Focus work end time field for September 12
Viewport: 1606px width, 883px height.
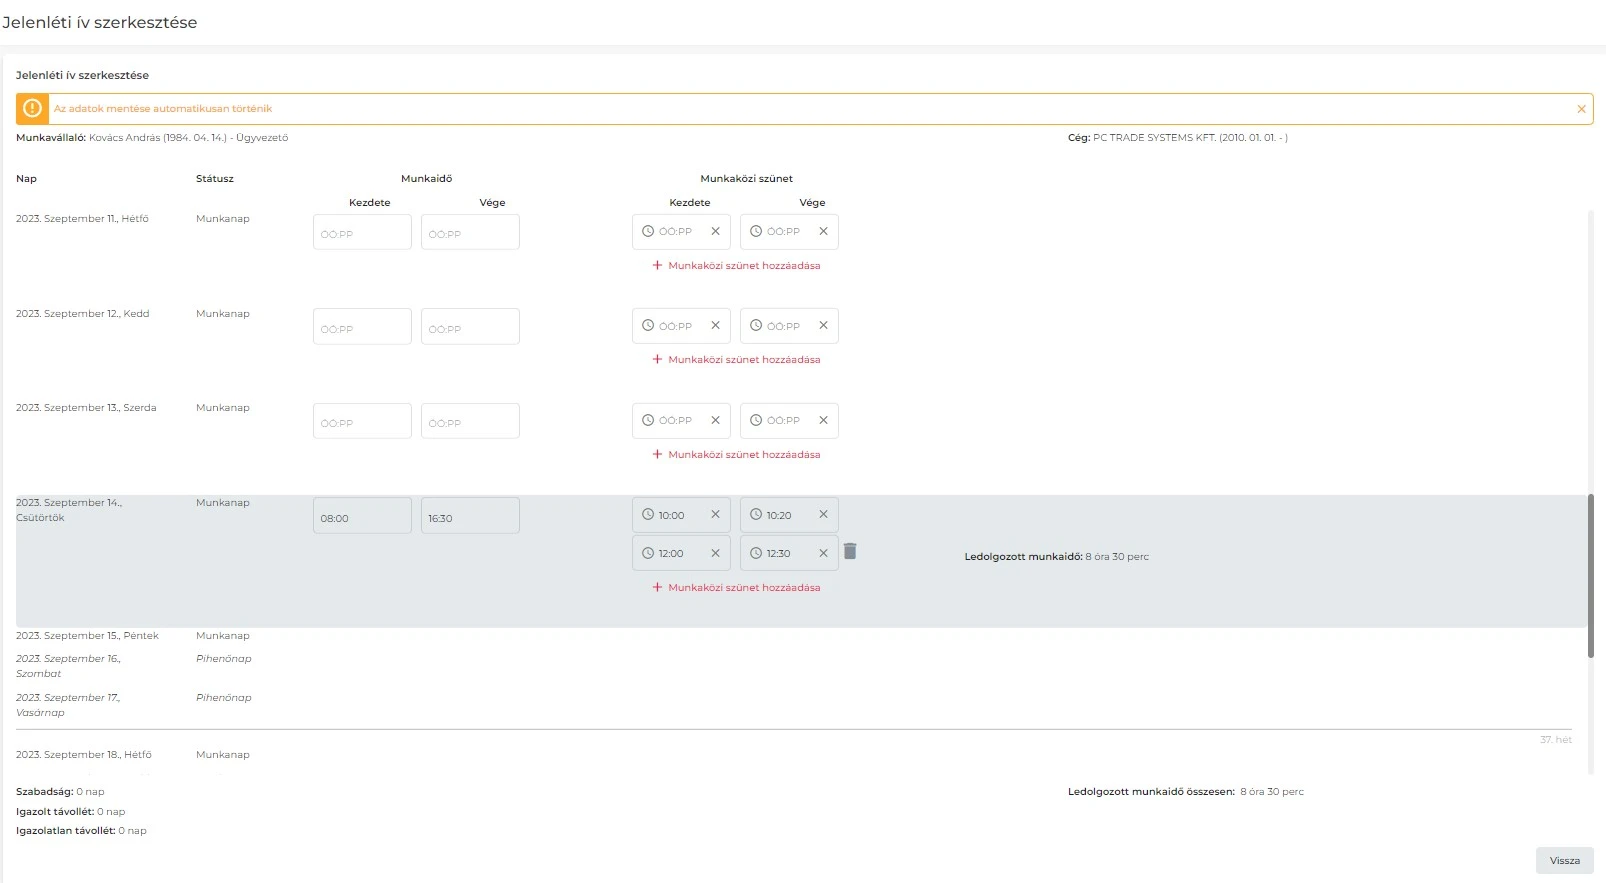(x=470, y=327)
